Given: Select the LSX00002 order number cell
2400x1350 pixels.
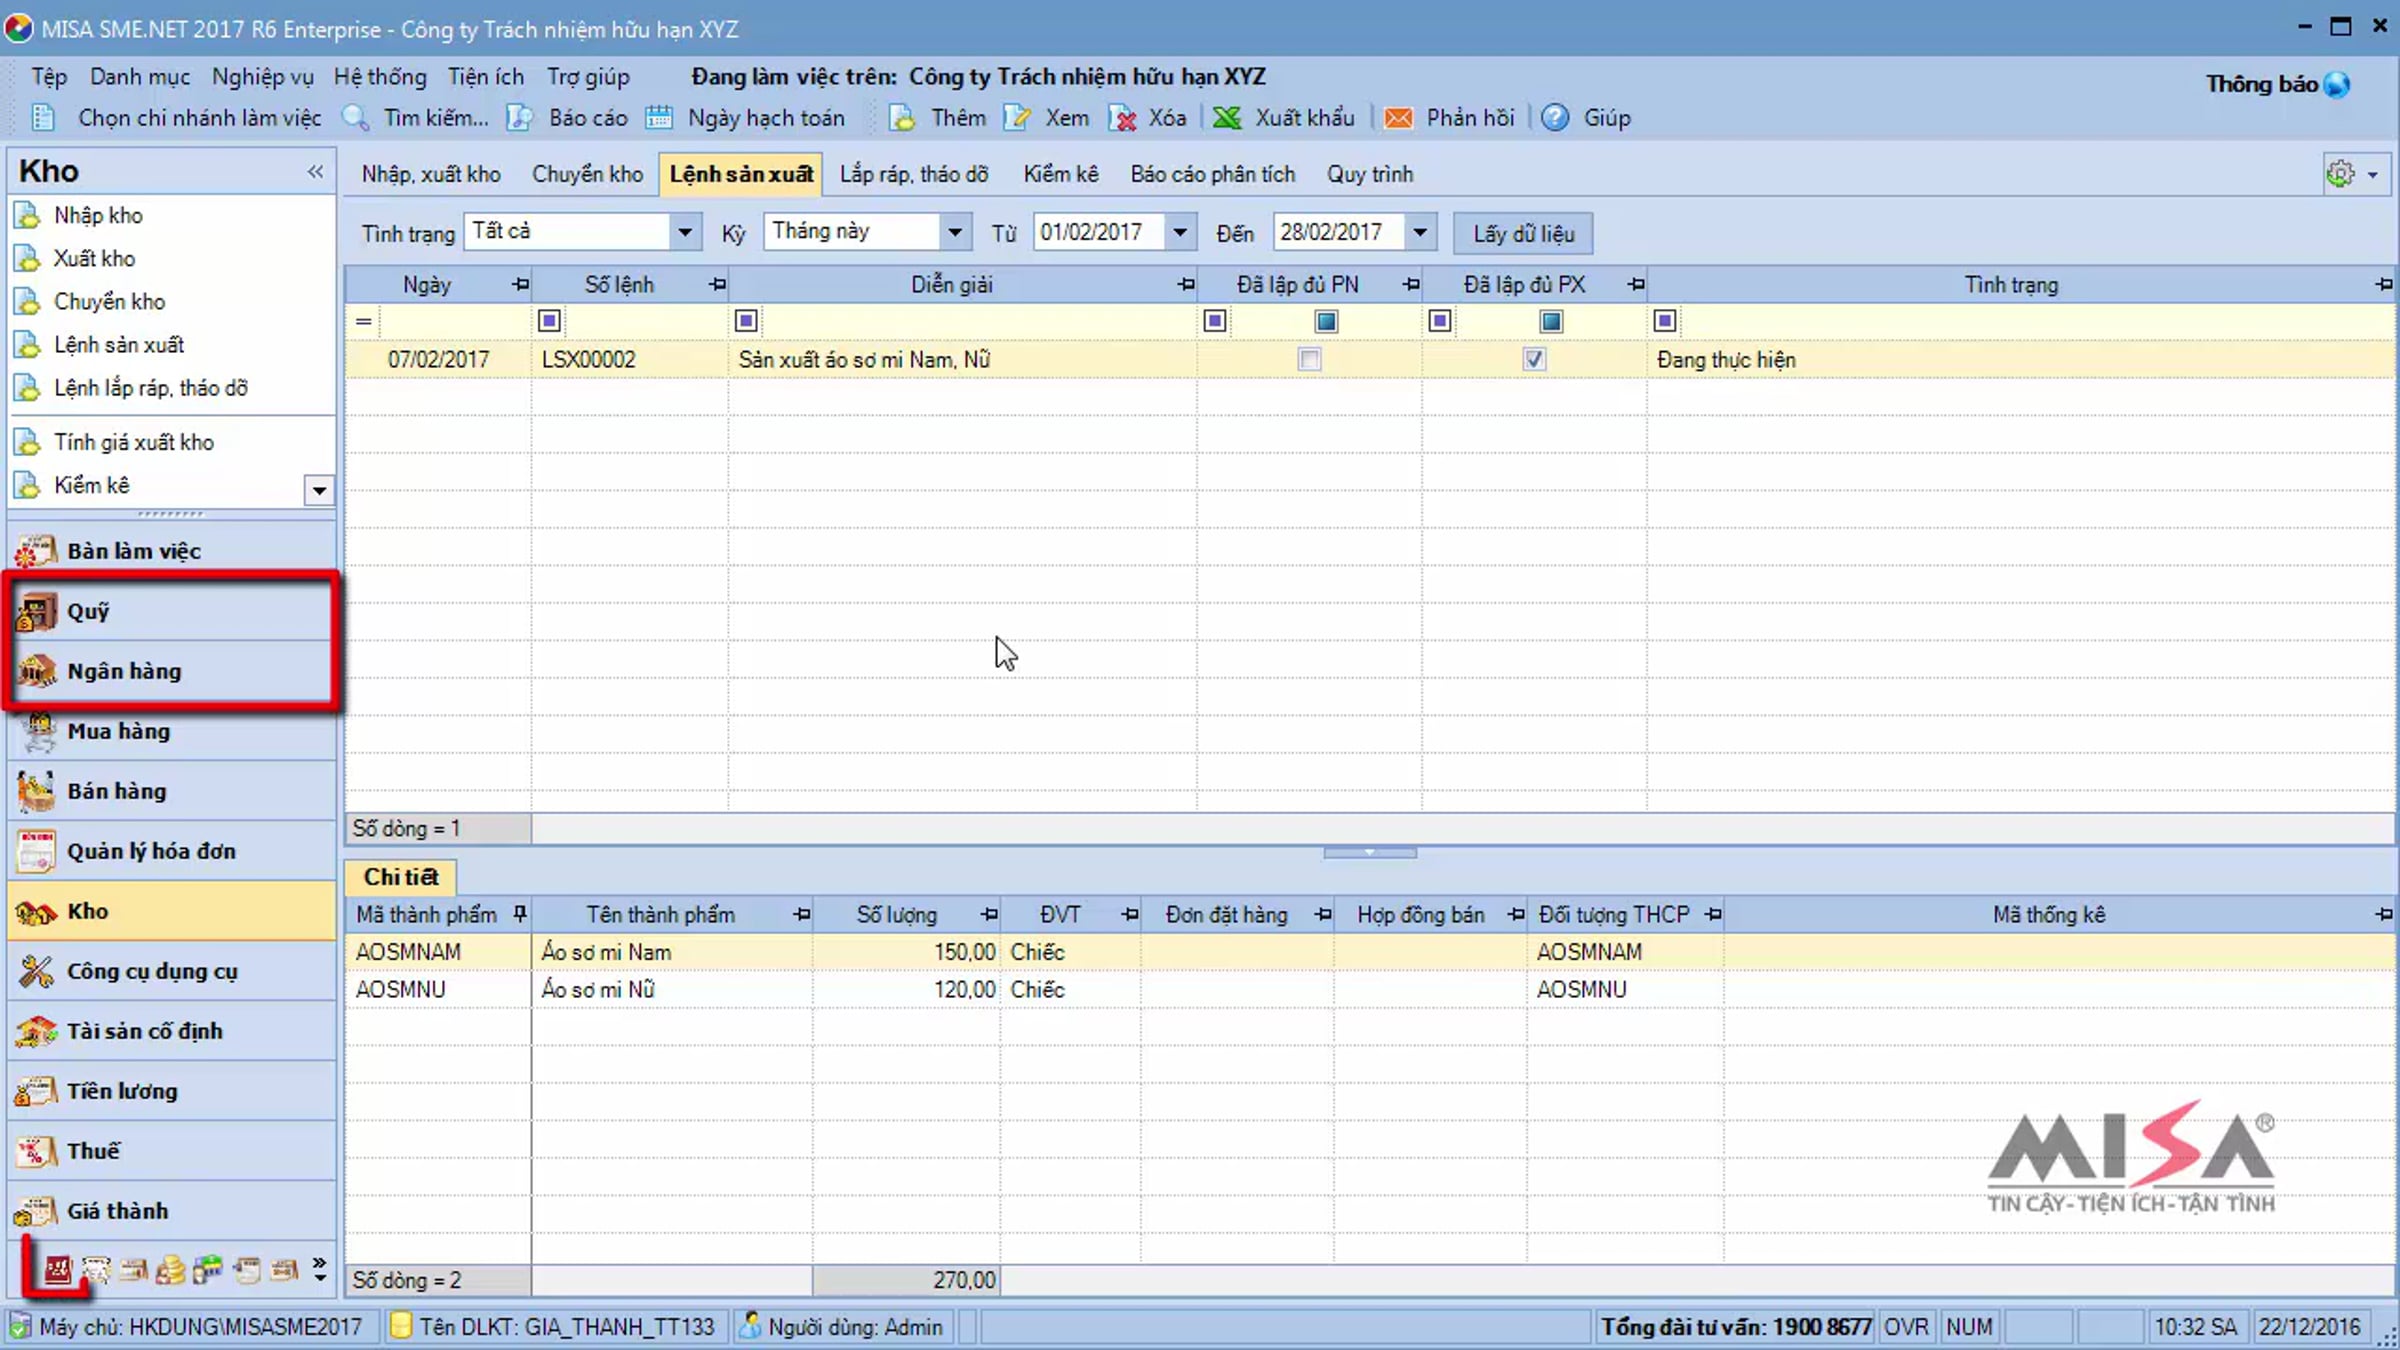Looking at the screenshot, I should 630,360.
